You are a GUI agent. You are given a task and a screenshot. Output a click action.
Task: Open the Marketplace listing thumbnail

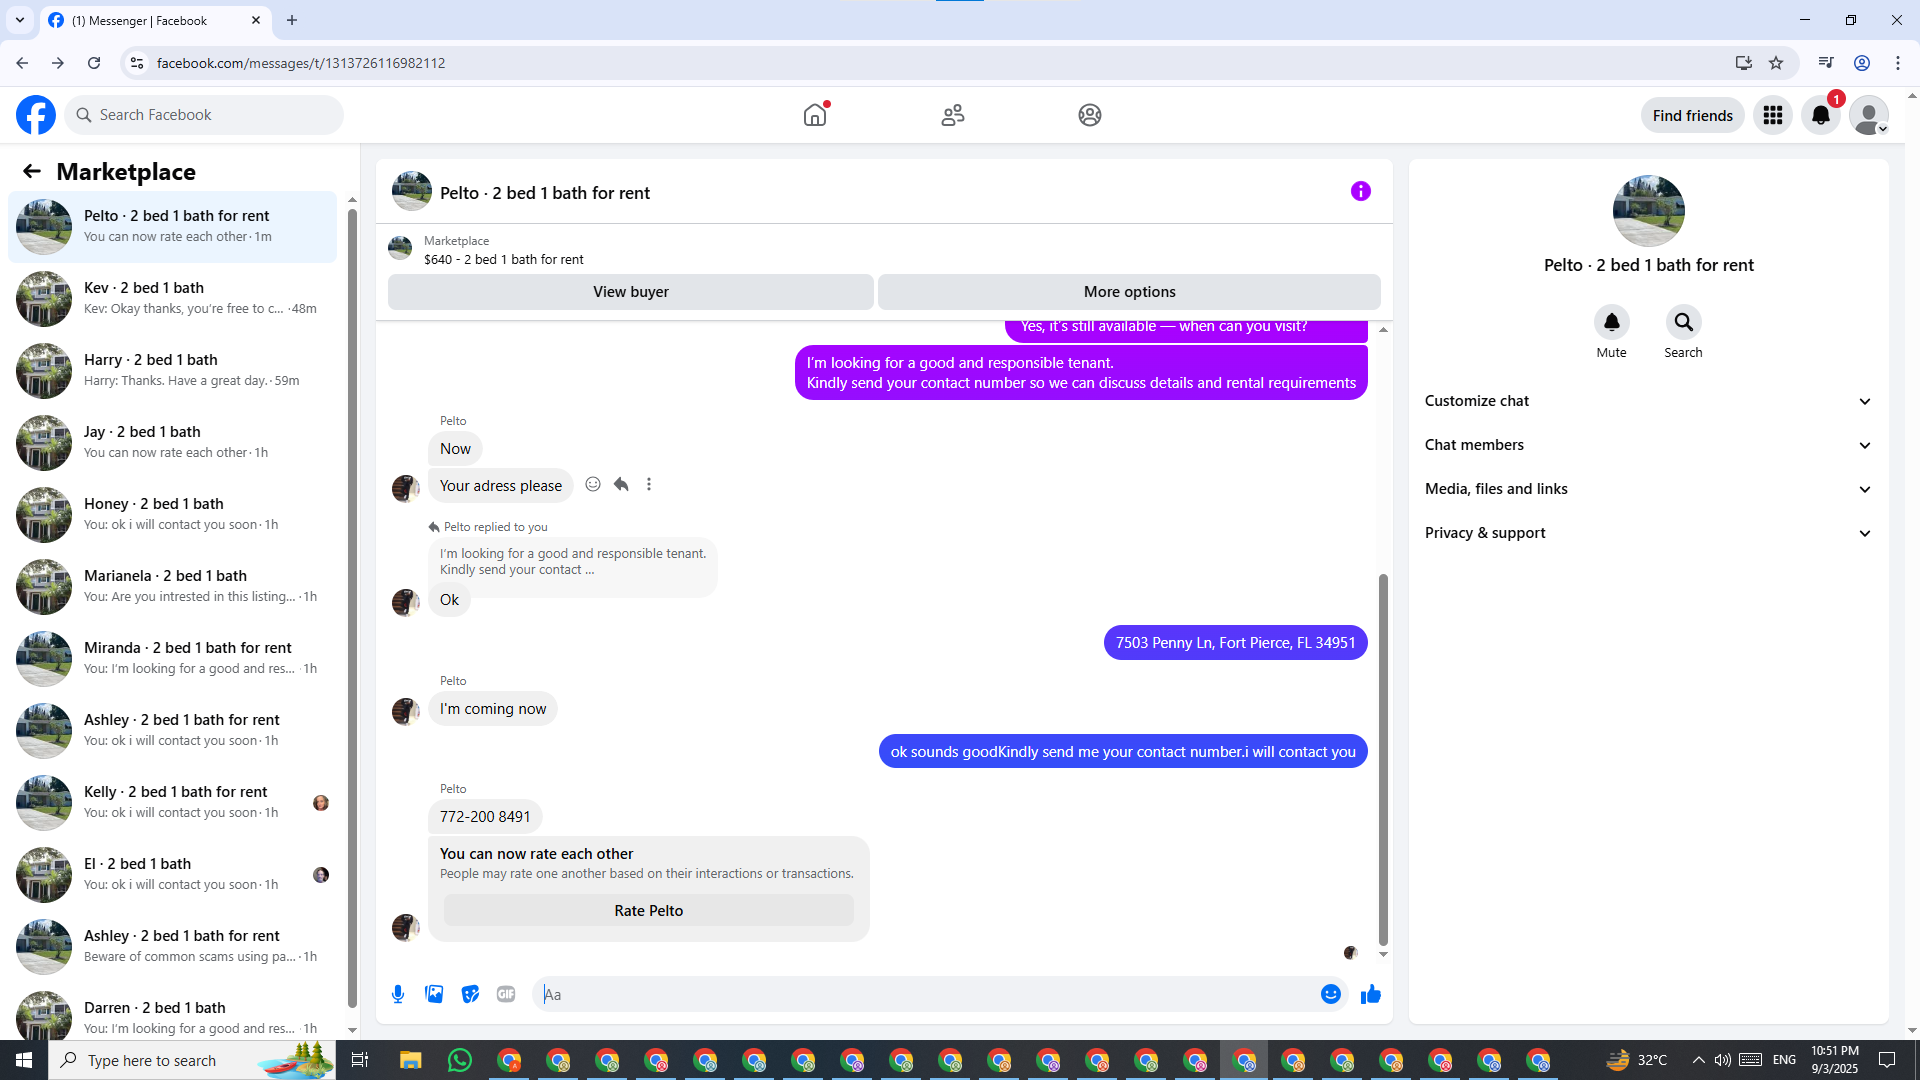[400, 249]
